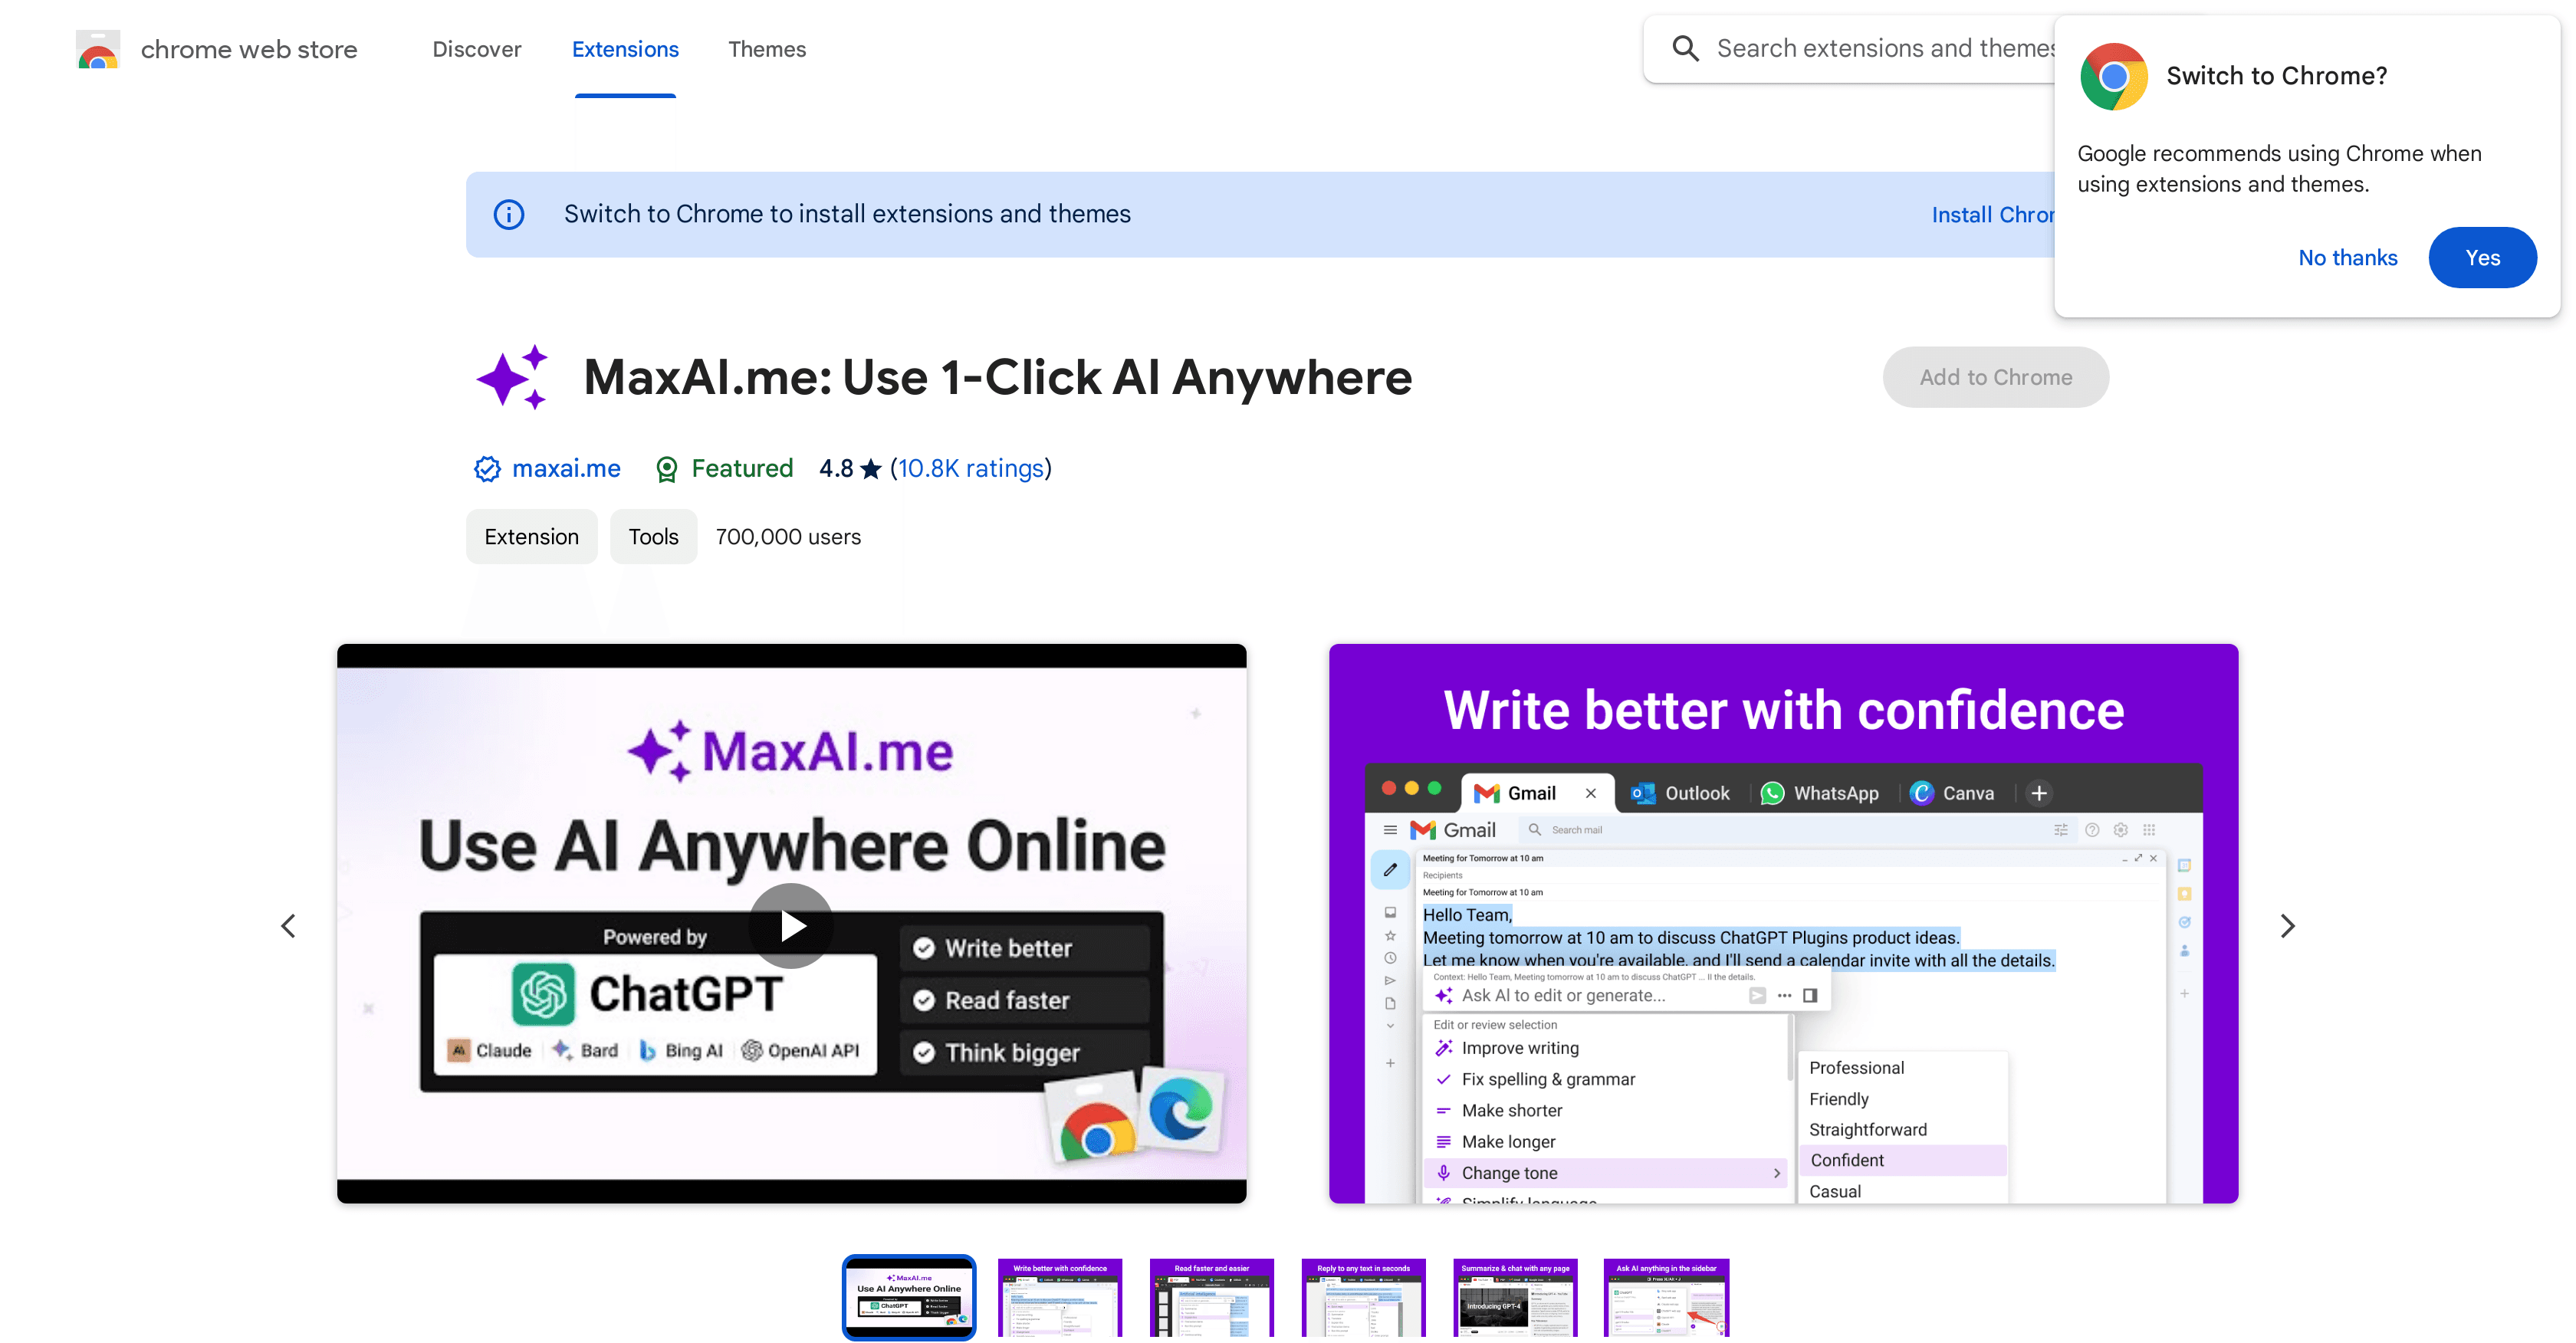Image resolution: width=2576 pixels, height=1343 pixels.
Task: Open the maxai.me publisher link
Action: tap(565, 468)
